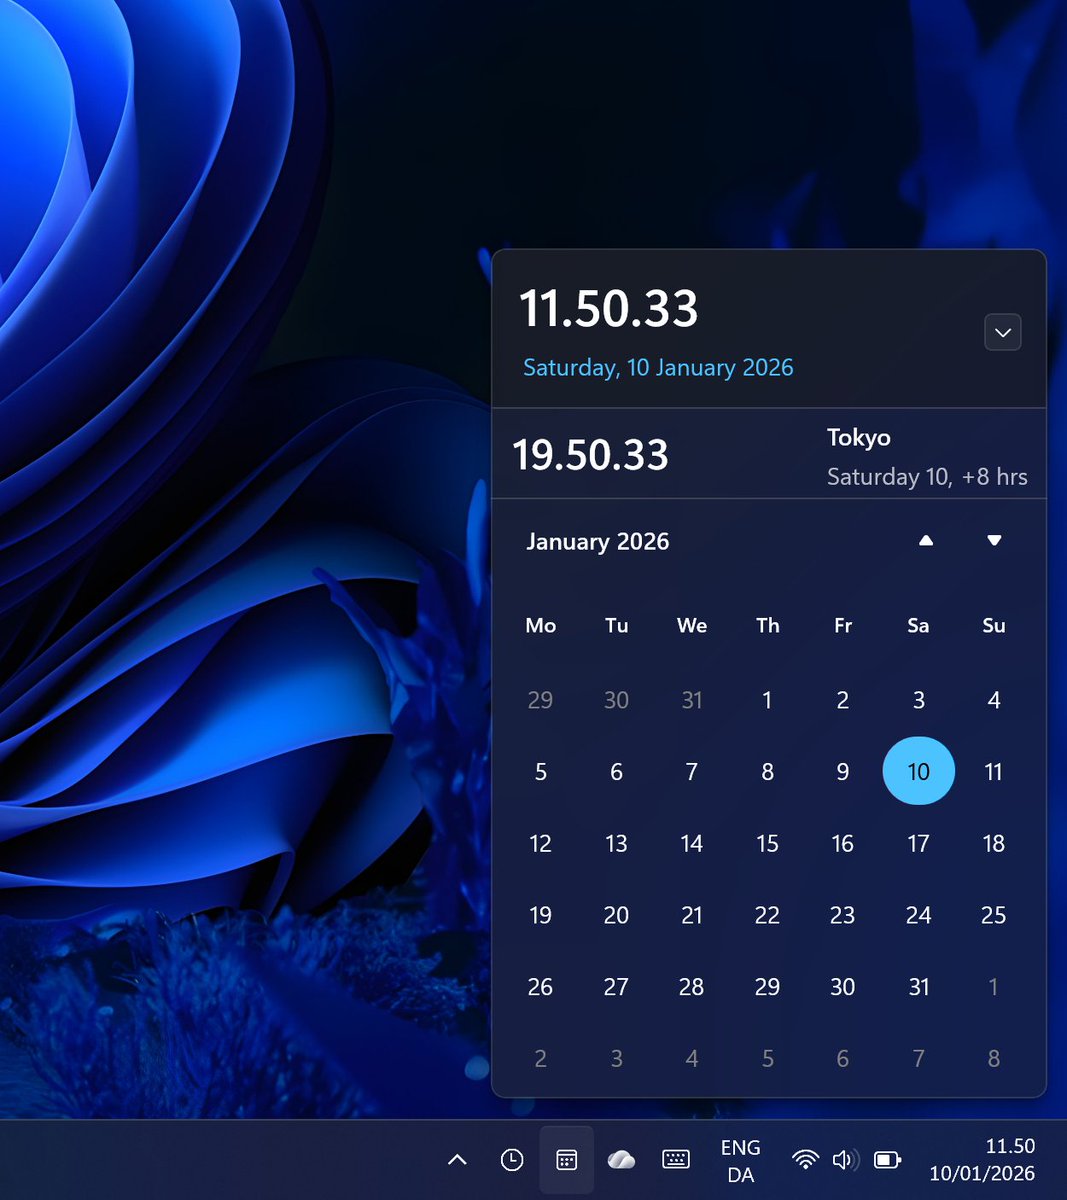Collapse the calendar with chevron button
Screen dimensions: 1067x1200
point(1003,332)
